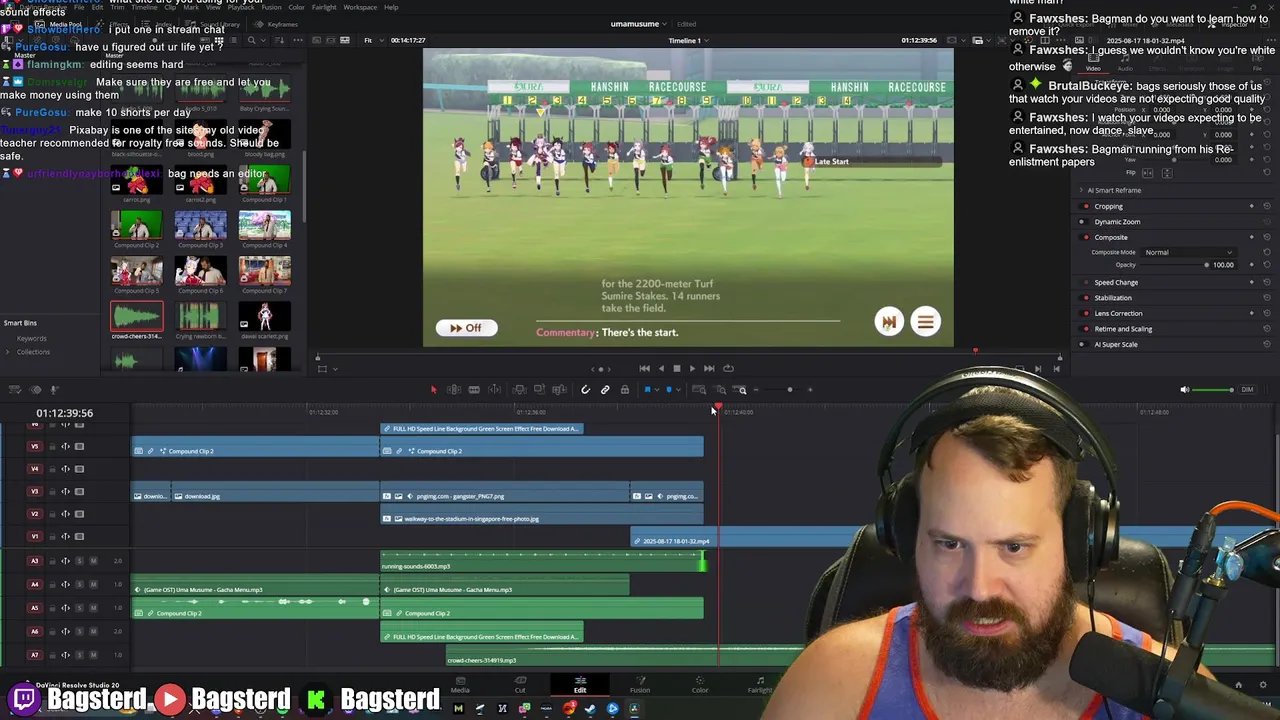Select crowd-cheers waveform thumbnail in media pool
The height and width of the screenshot is (720, 1280).
137,317
